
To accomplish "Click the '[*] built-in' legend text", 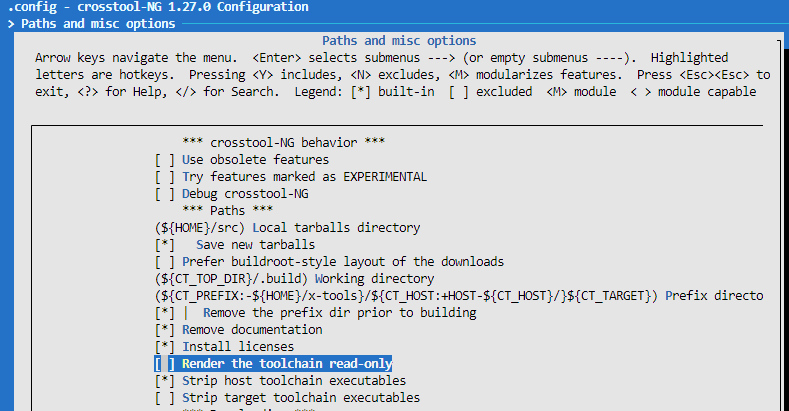I will [392, 92].
